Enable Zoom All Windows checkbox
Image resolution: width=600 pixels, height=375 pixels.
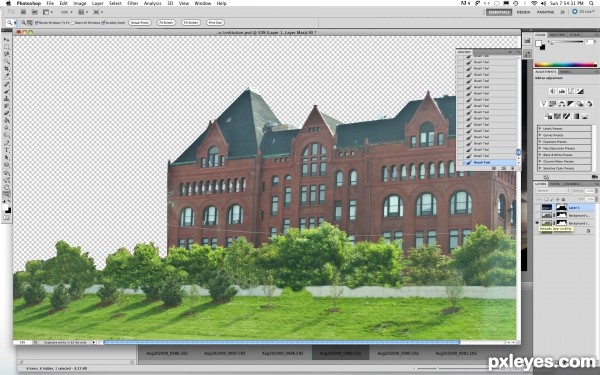73,23
